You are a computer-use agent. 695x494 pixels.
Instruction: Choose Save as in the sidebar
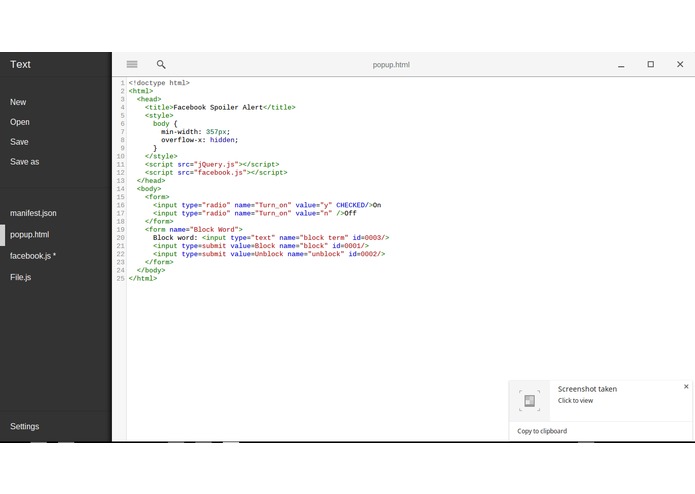tap(24, 162)
